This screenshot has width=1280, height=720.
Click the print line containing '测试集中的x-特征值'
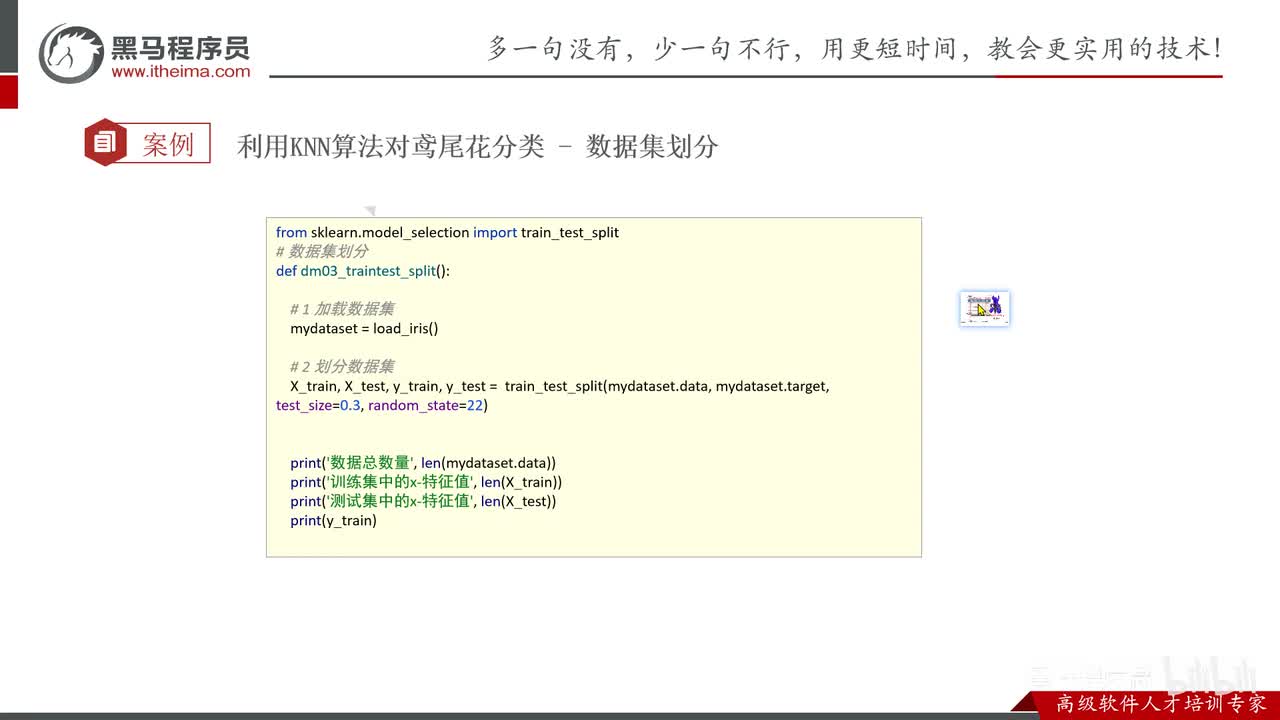[x=423, y=501]
